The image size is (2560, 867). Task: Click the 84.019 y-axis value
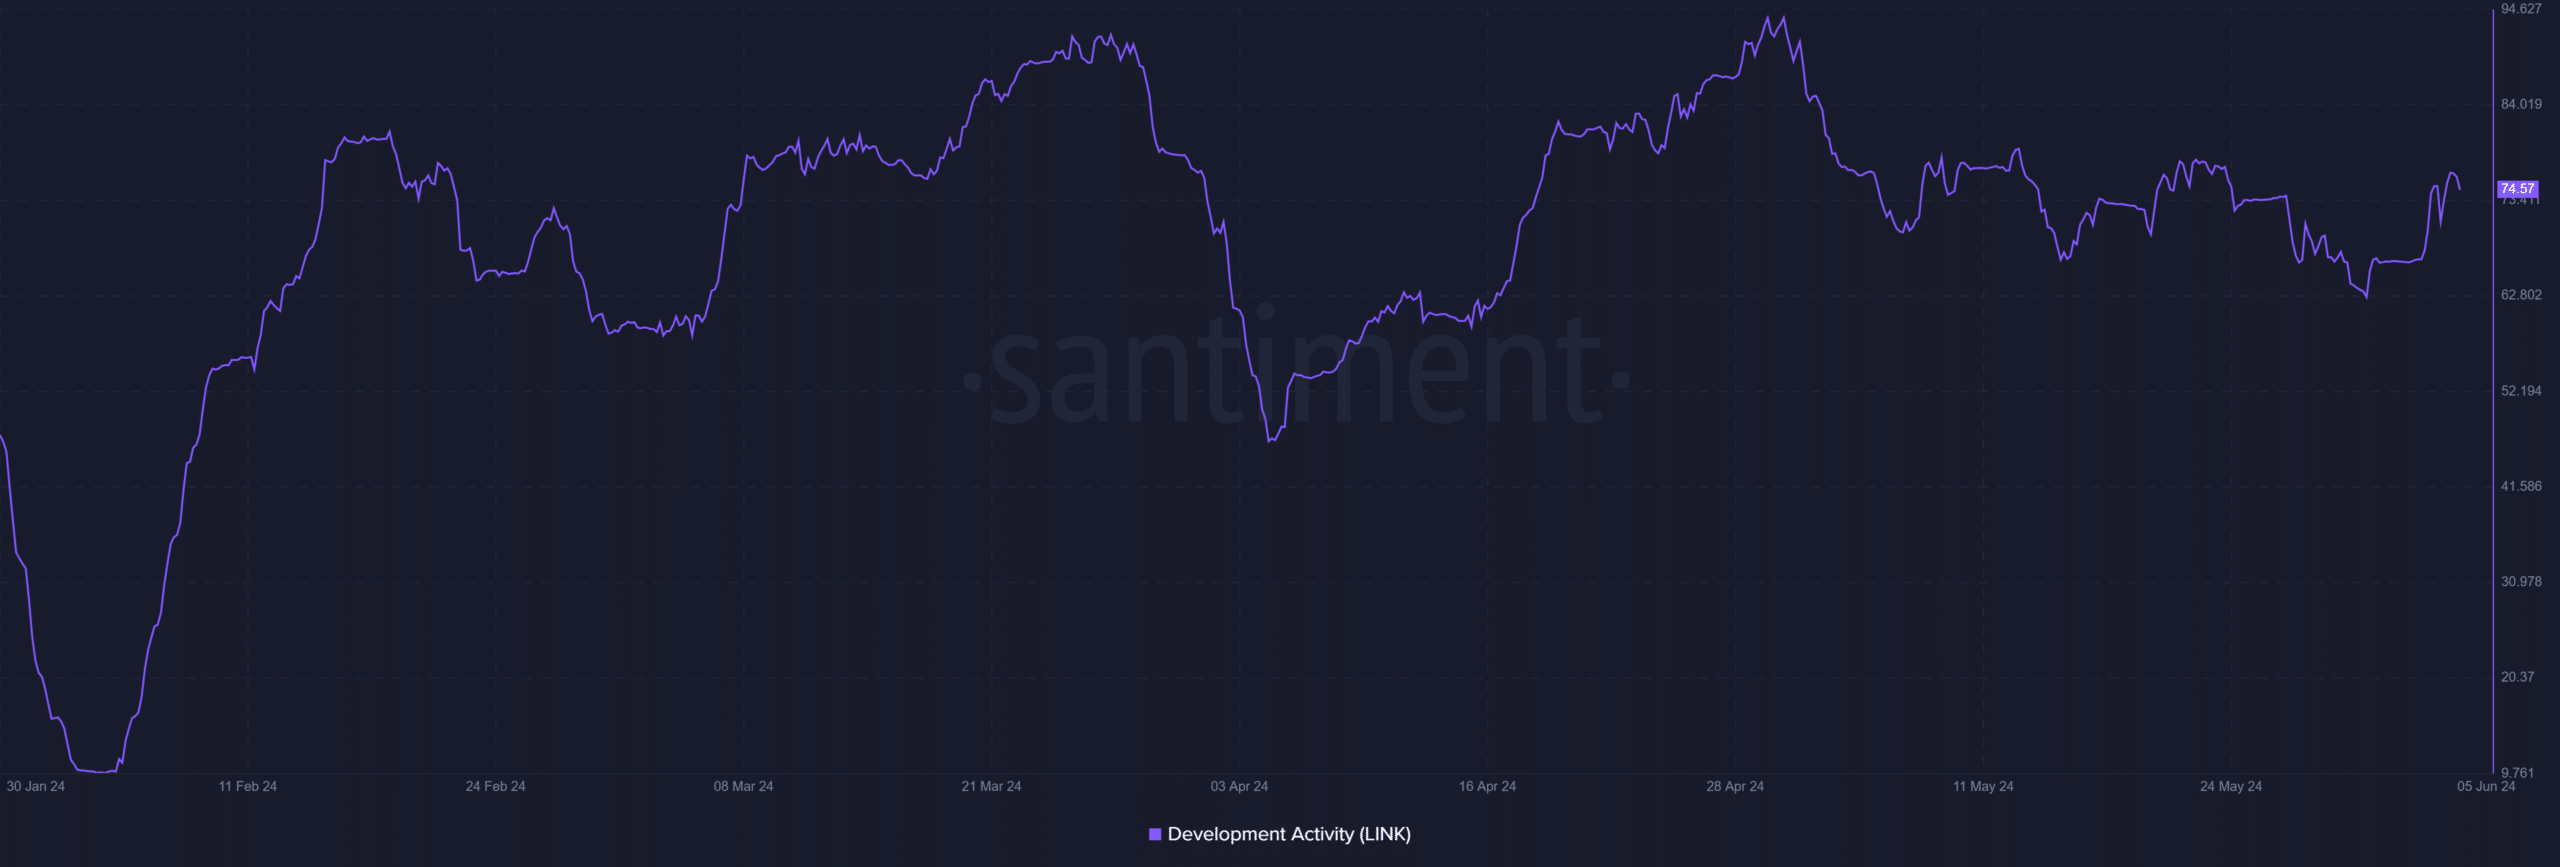pyautogui.click(x=2521, y=104)
